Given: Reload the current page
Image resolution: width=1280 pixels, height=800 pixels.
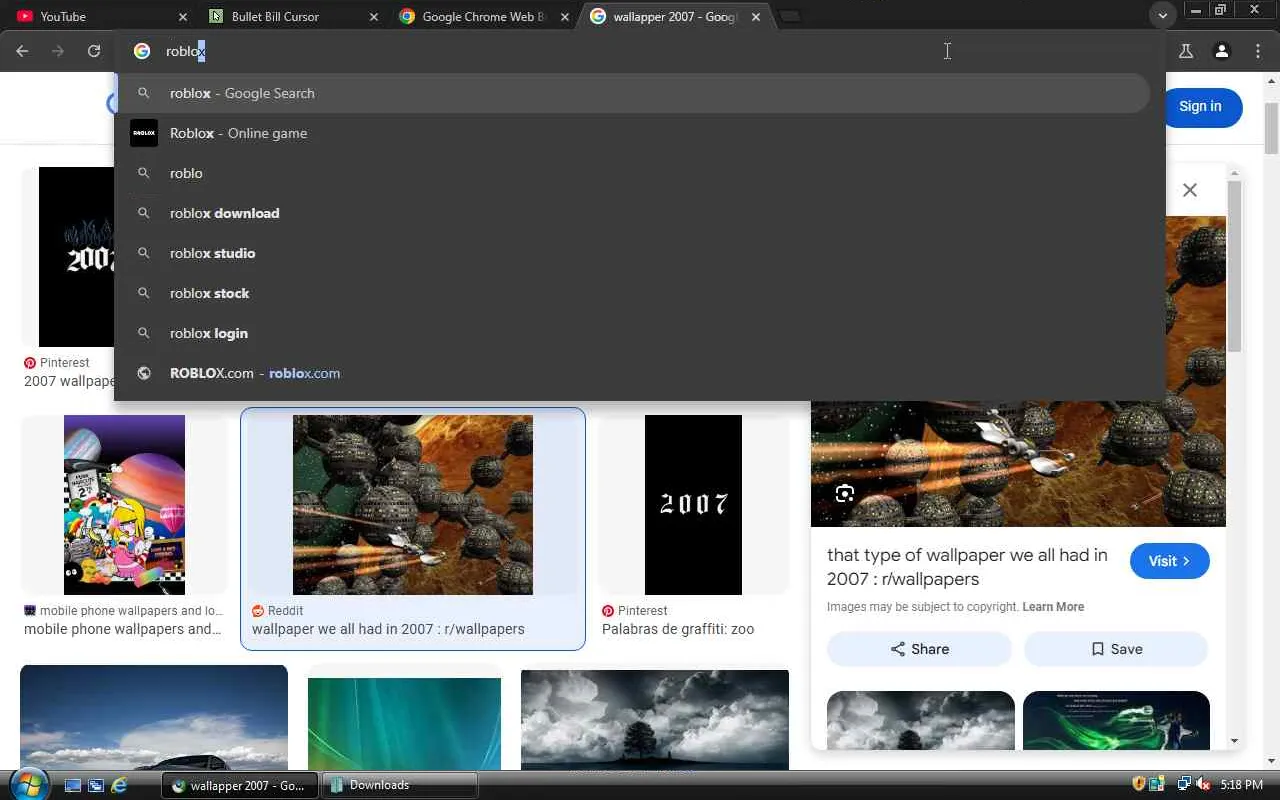Looking at the screenshot, I should 94,51.
